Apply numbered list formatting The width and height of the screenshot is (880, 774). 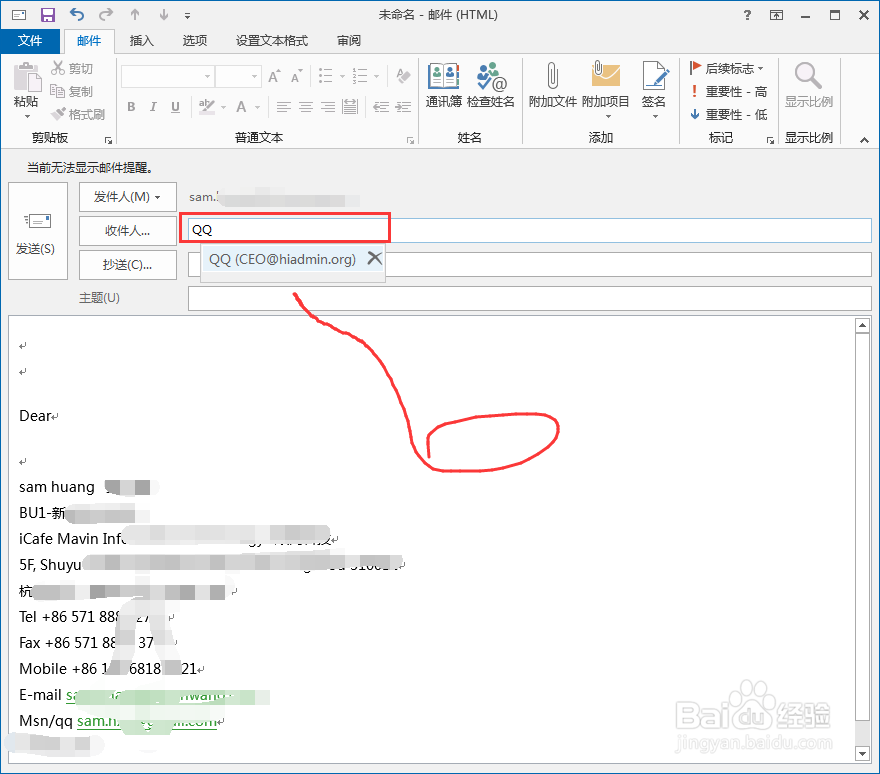(360, 76)
